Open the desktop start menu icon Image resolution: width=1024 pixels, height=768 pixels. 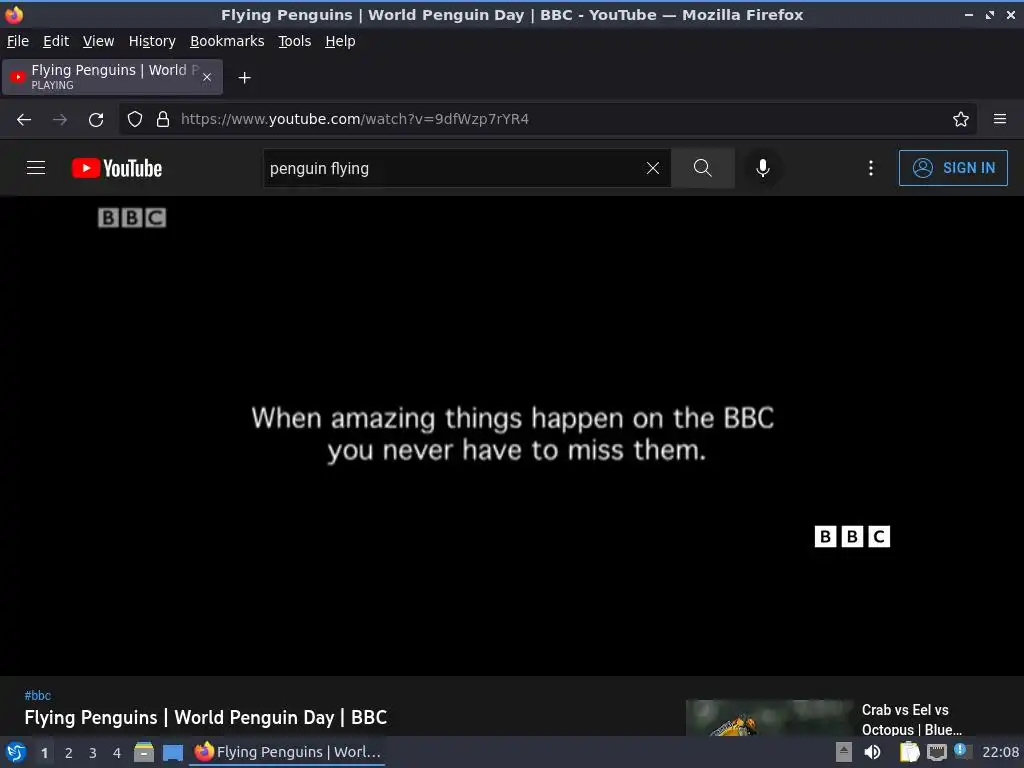click(x=16, y=752)
